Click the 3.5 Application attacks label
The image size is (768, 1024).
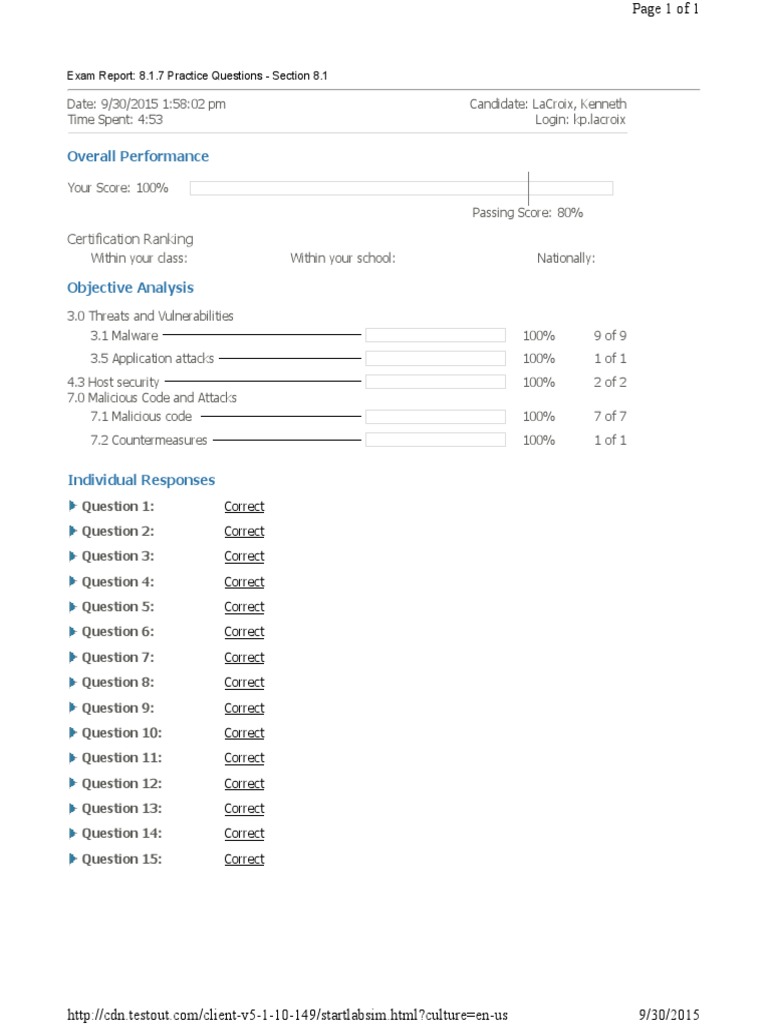pos(152,359)
